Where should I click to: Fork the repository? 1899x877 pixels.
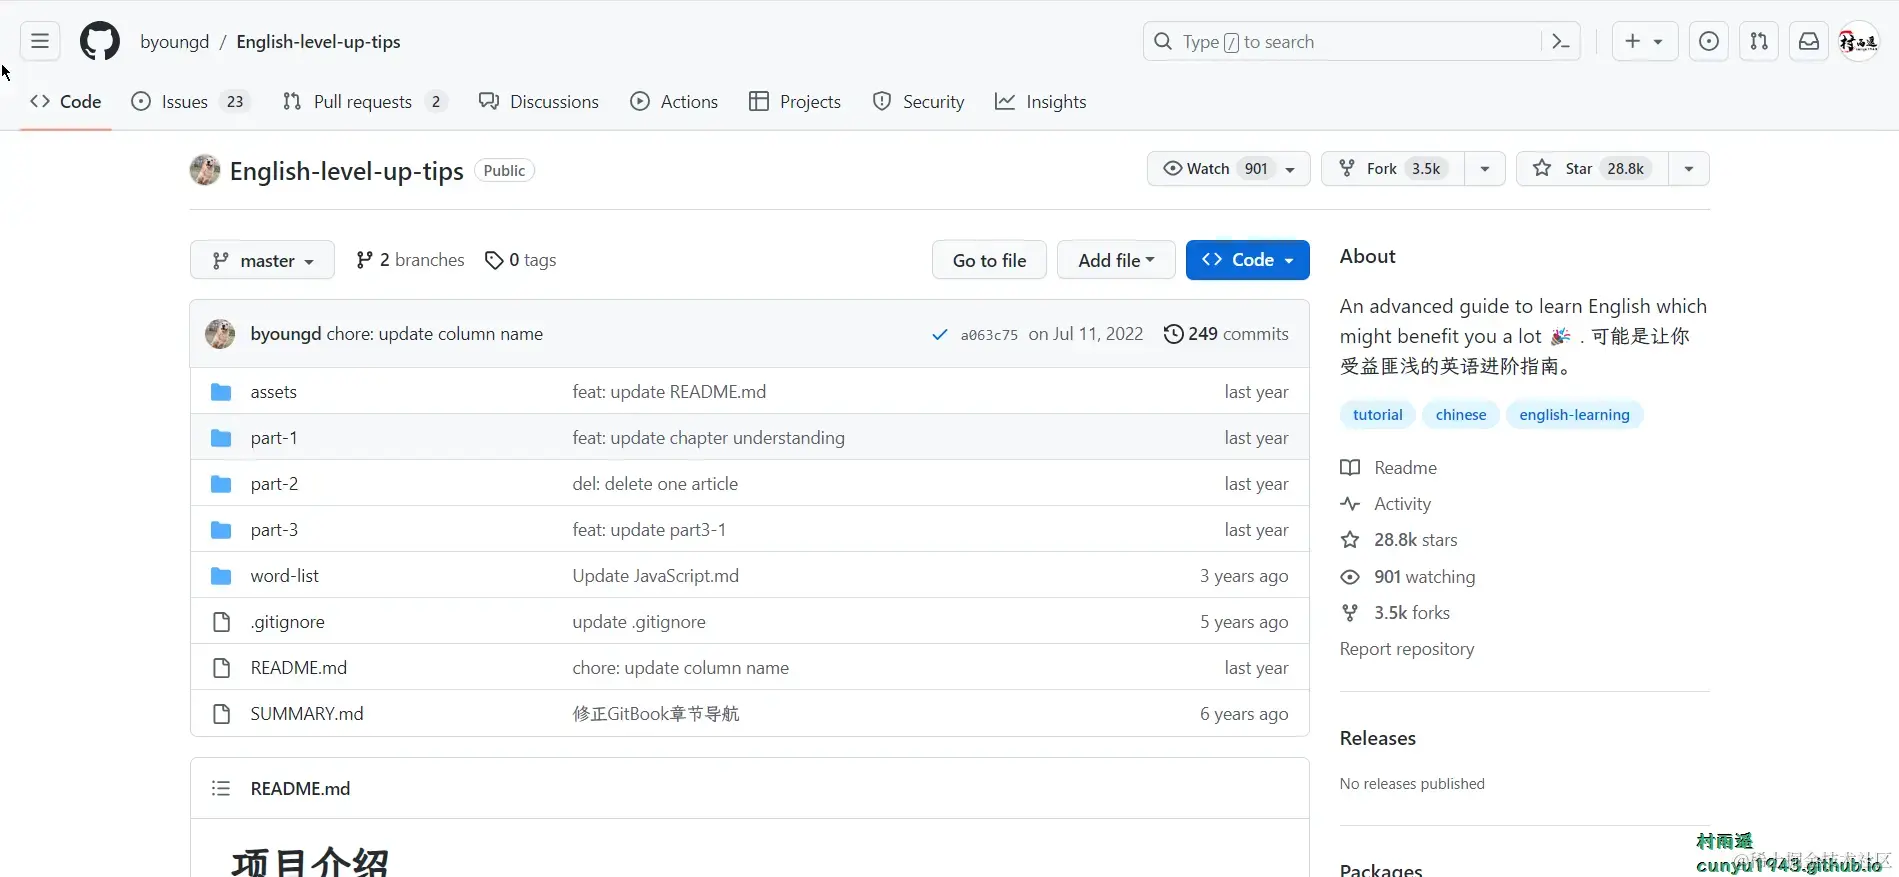[x=1393, y=169]
